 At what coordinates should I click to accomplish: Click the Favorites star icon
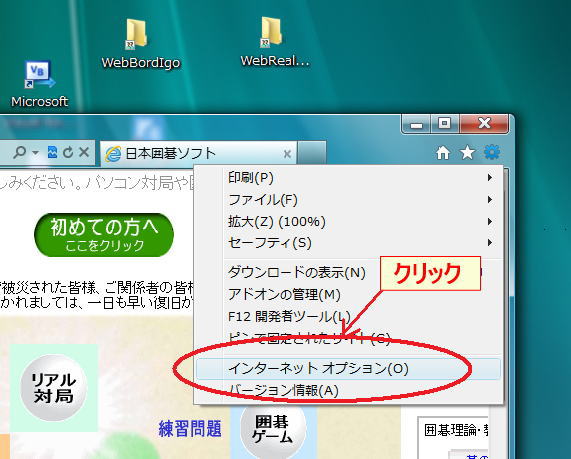pyautogui.click(x=467, y=153)
